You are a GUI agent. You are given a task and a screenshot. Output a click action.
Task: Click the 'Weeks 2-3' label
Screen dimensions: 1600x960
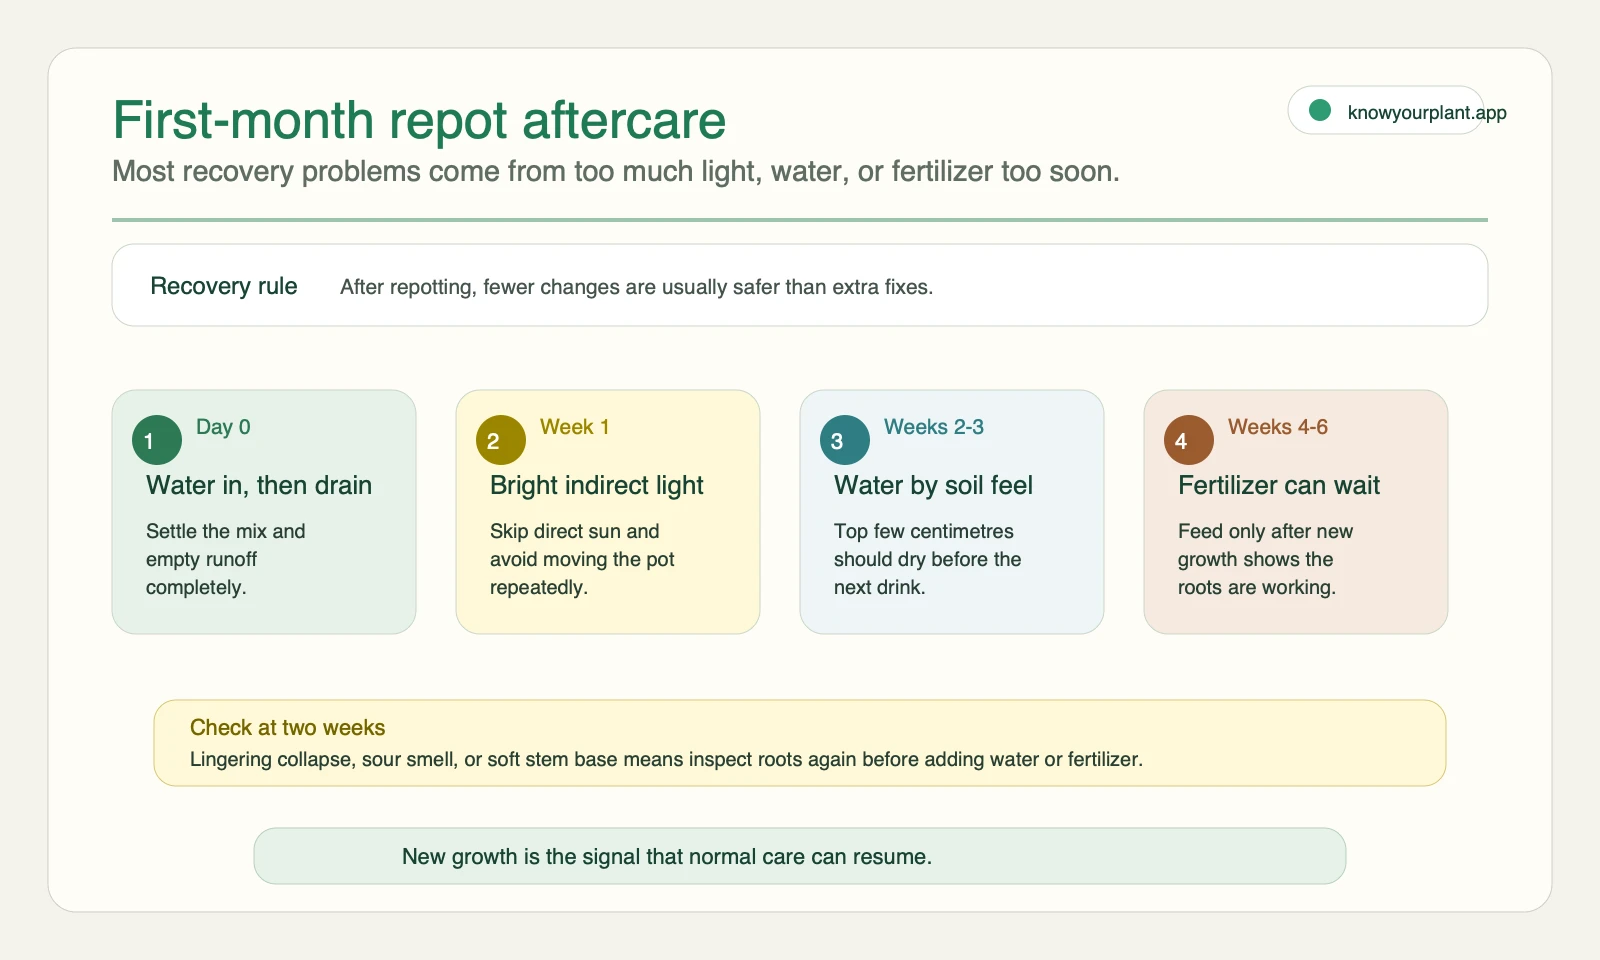[934, 427]
